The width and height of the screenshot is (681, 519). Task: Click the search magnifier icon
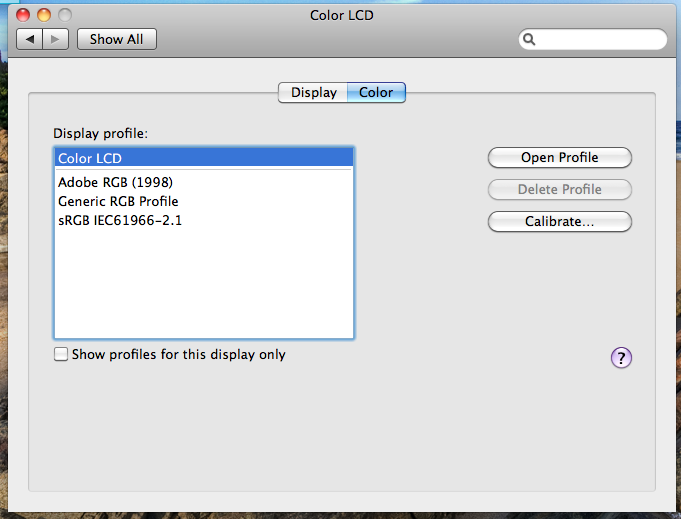(530, 40)
